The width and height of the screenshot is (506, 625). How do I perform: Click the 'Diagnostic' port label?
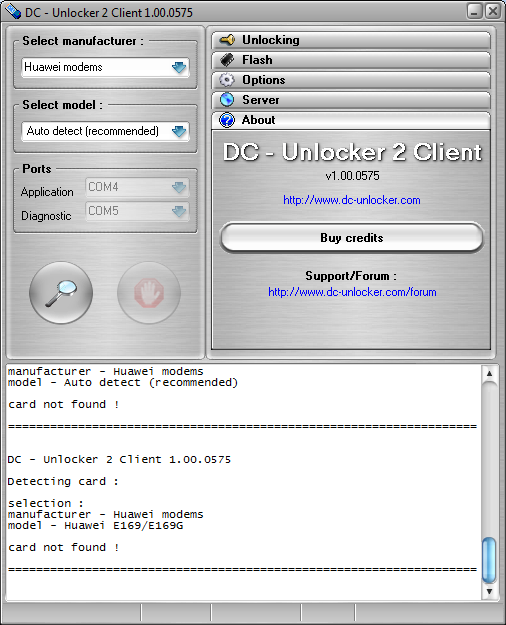tap(46, 216)
